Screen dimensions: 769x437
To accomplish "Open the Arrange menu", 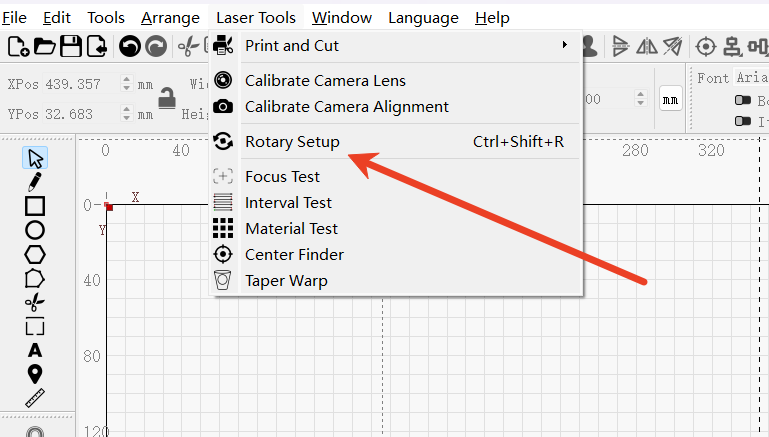I will click(169, 17).
